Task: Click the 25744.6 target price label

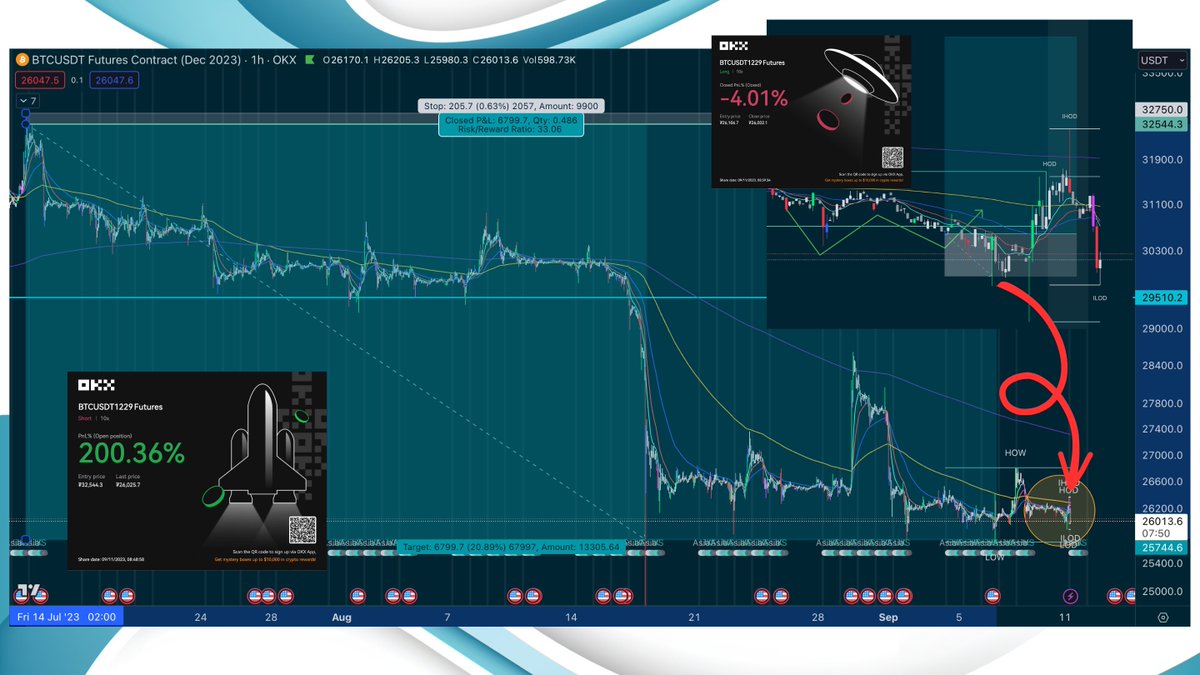Action: [1161, 548]
